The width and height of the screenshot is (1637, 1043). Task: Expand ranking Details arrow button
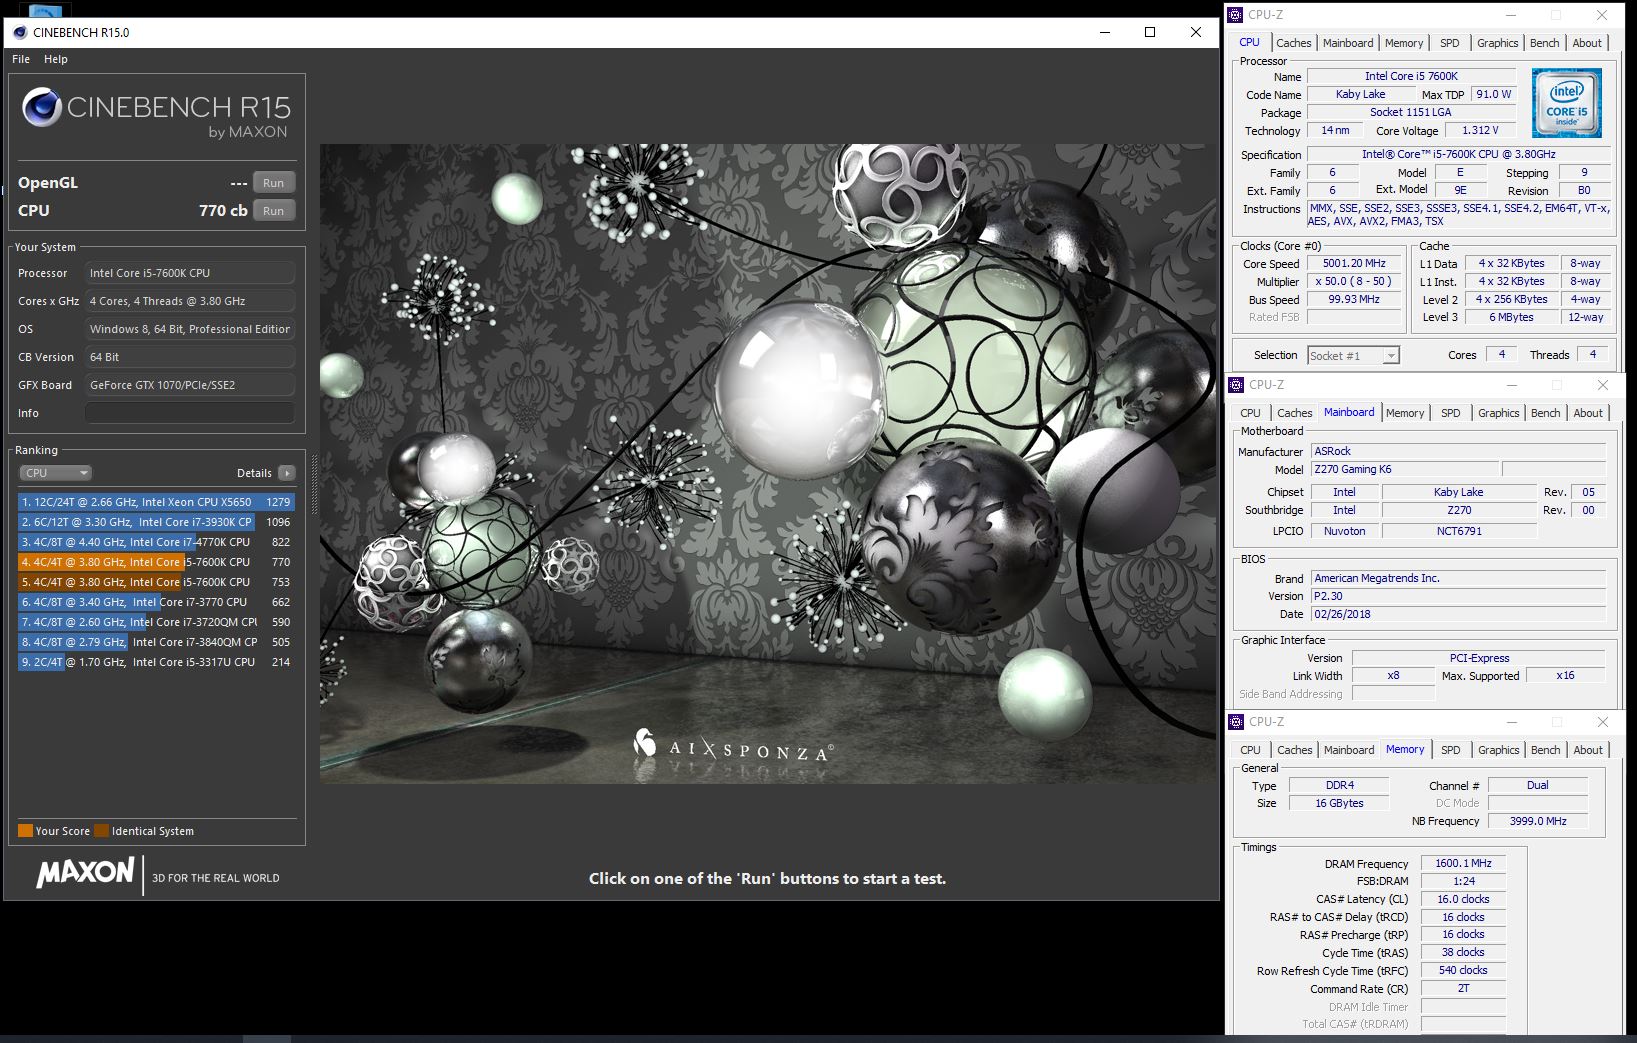287,473
